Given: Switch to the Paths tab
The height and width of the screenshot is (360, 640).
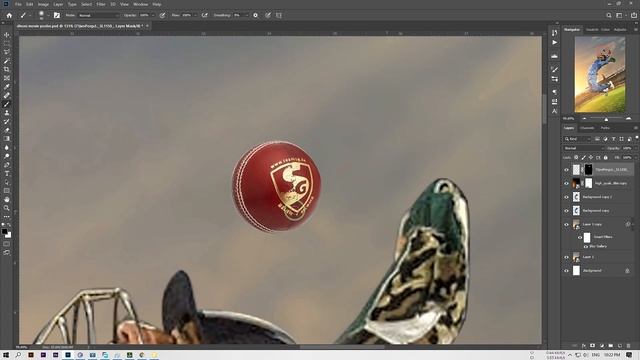Looking at the screenshot, I should click(x=605, y=128).
